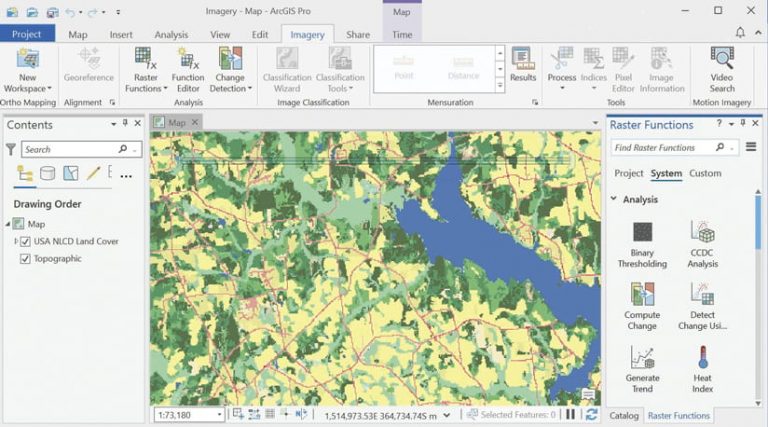Collapse the Analysis category
Viewport: 768px width, 427px height.
coord(613,199)
